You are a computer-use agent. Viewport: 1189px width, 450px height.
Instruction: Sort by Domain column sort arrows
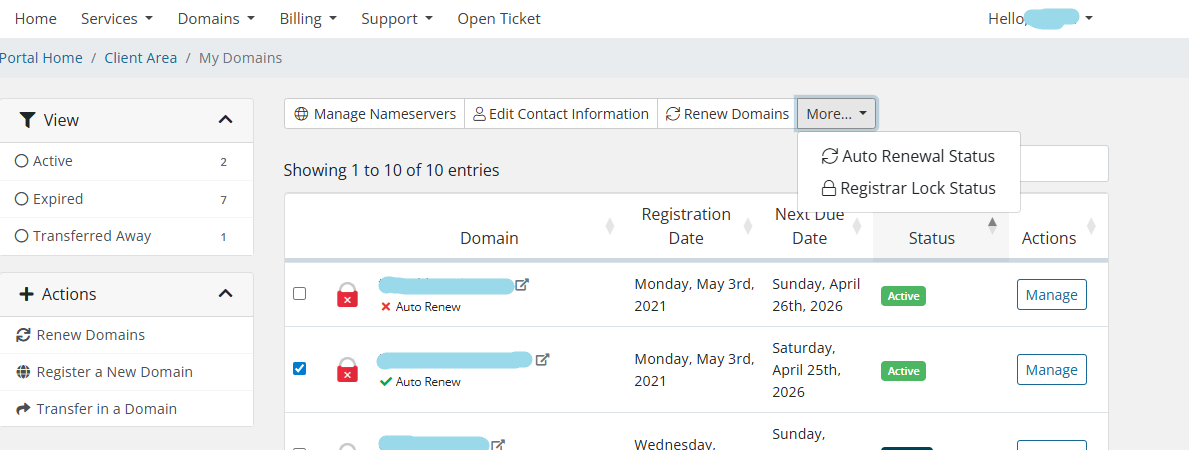610,227
